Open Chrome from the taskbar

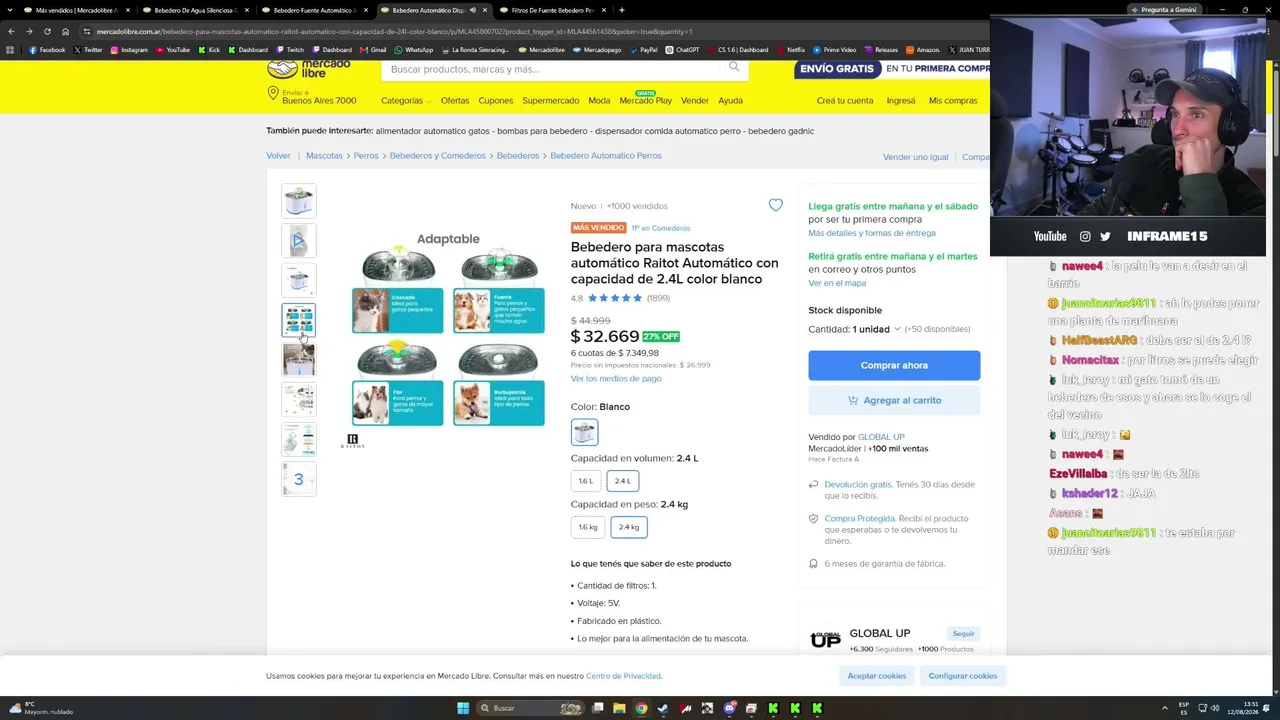[x=641, y=708]
